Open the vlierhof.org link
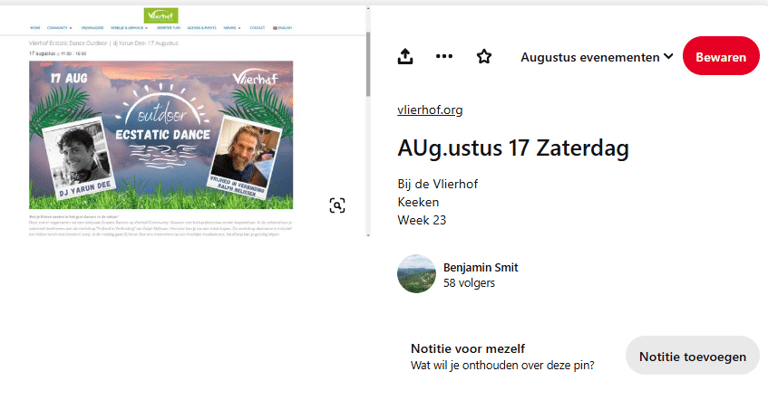The height and width of the screenshot is (400, 768). [x=430, y=110]
